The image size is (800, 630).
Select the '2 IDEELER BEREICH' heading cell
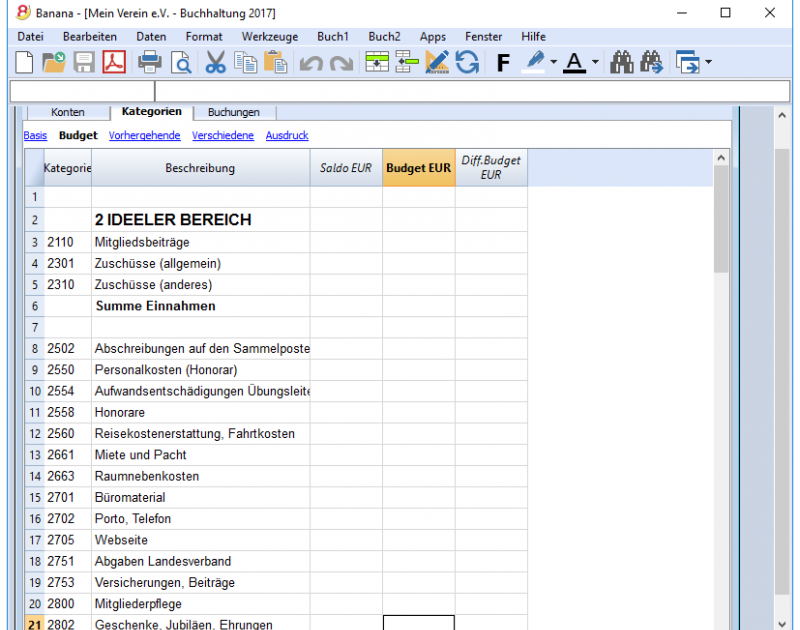201,220
